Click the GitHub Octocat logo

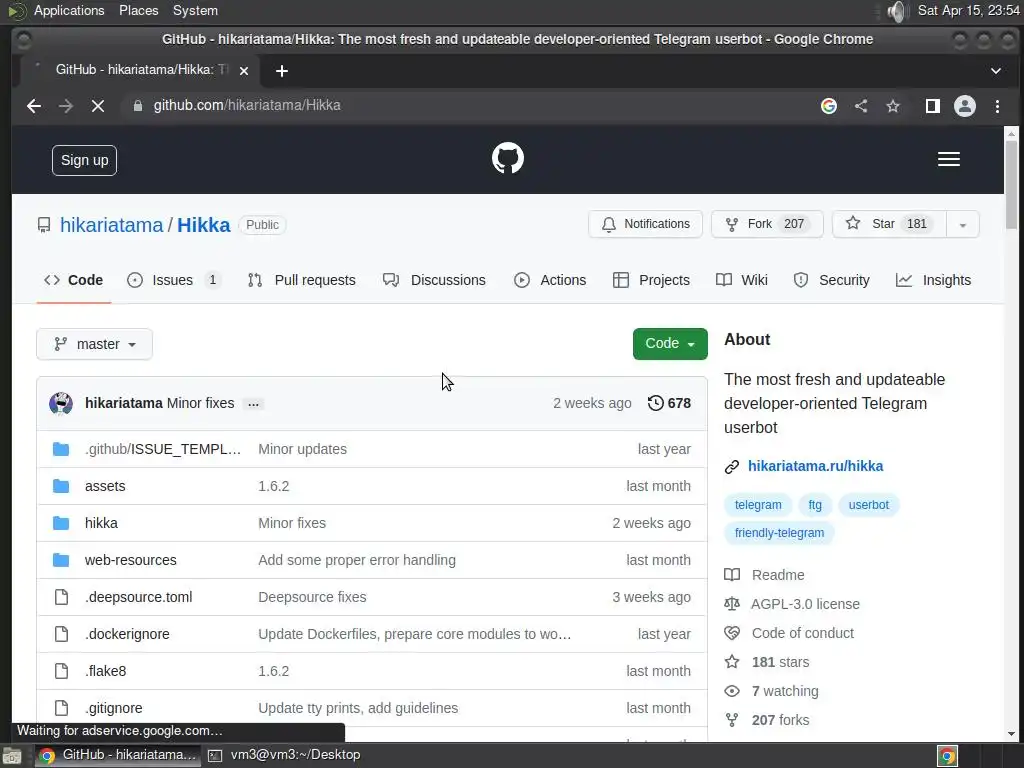[x=507, y=158]
